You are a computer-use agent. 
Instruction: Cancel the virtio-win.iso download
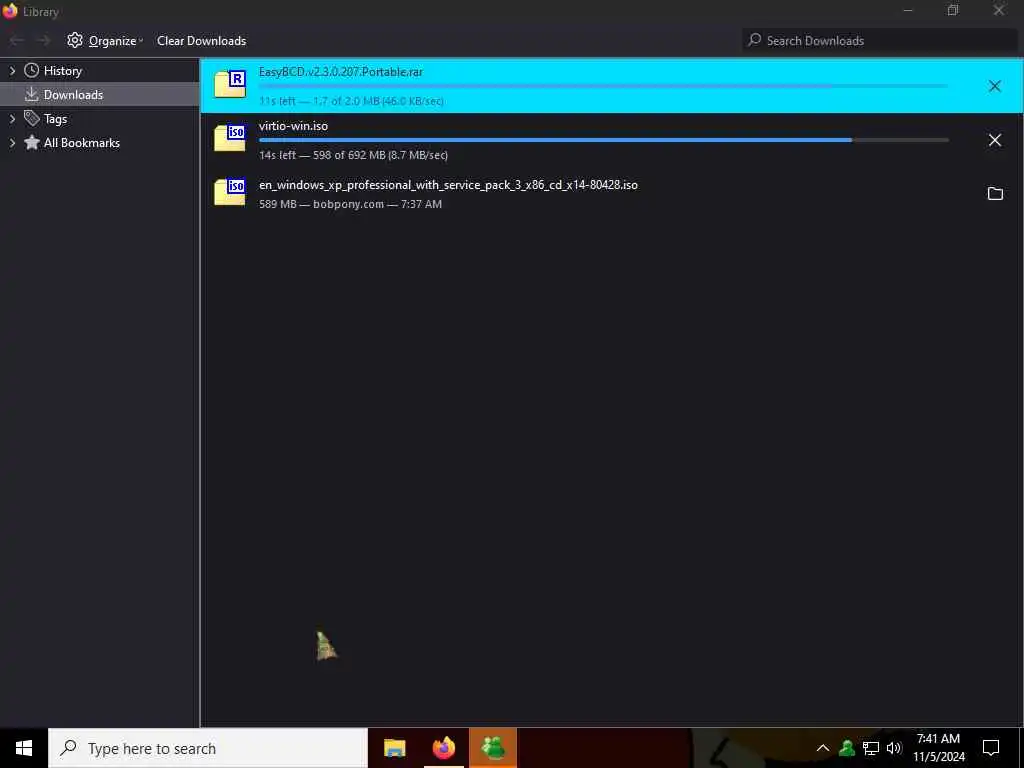994,140
